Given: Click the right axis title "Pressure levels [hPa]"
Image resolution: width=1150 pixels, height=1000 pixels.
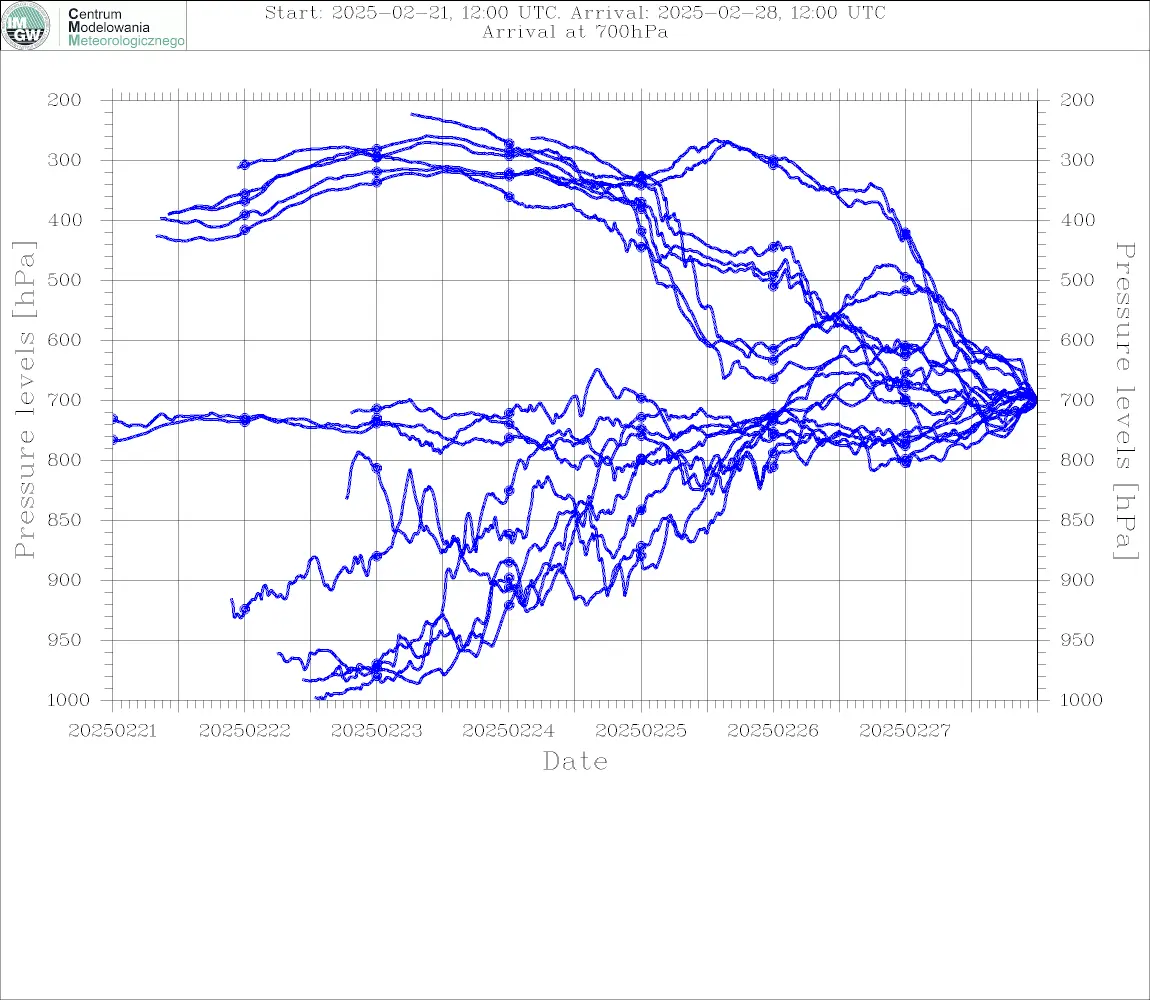Looking at the screenshot, I should click(1126, 401).
